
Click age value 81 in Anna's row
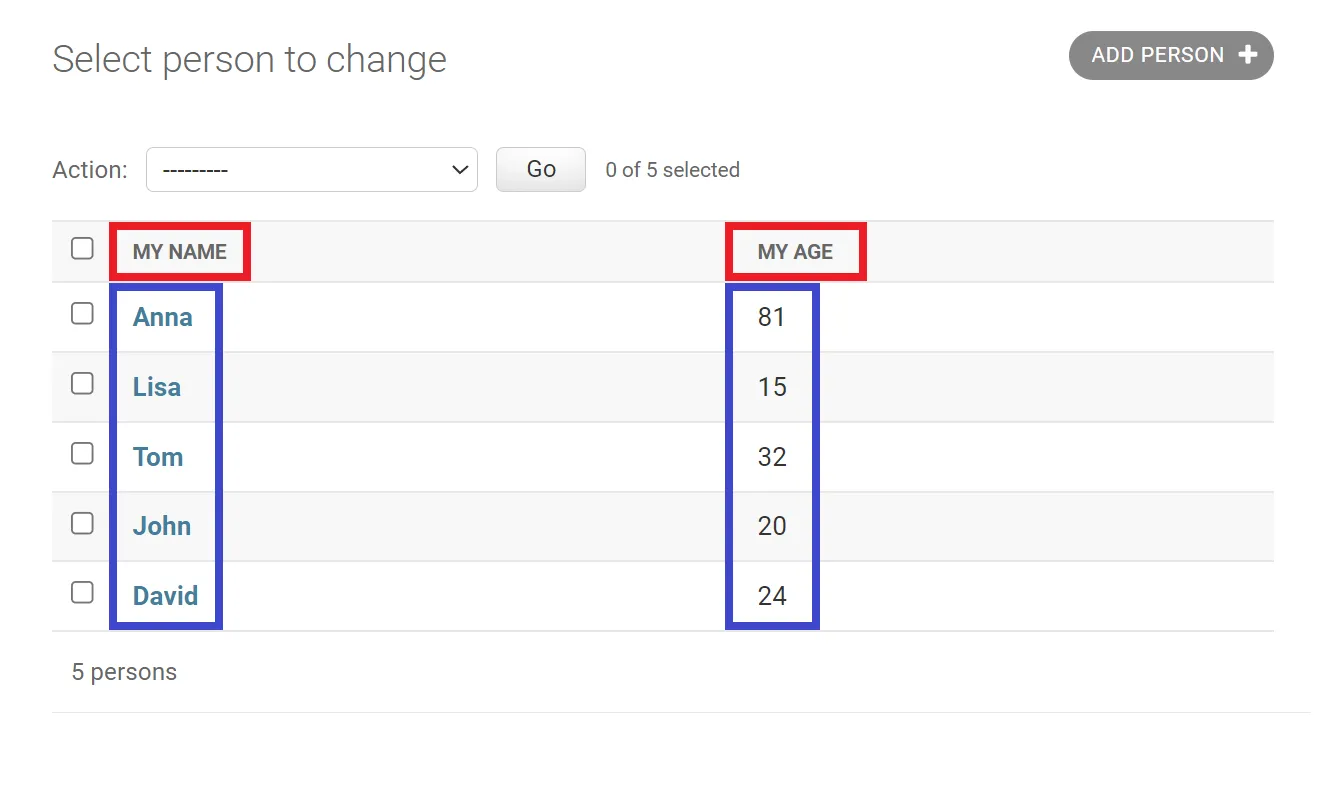coord(772,318)
